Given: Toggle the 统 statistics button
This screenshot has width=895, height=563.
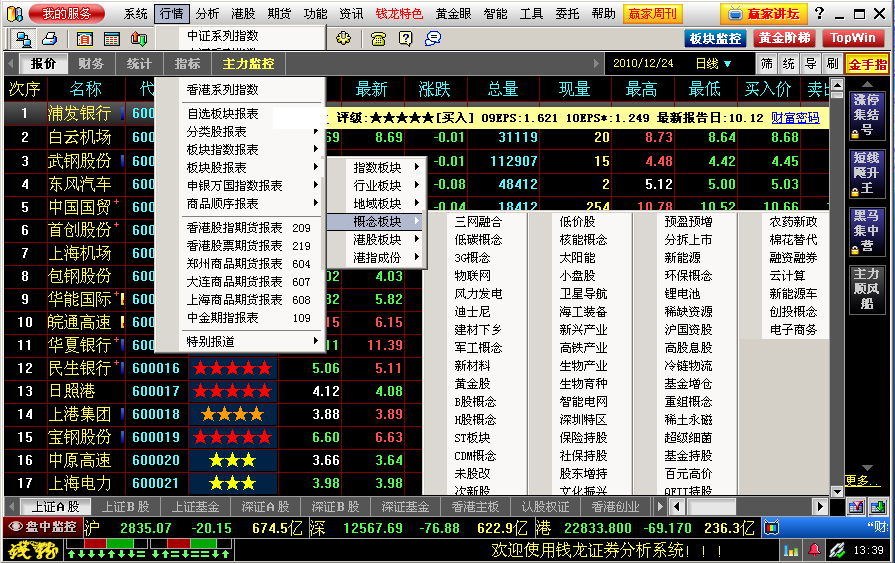Looking at the screenshot, I should [789, 63].
